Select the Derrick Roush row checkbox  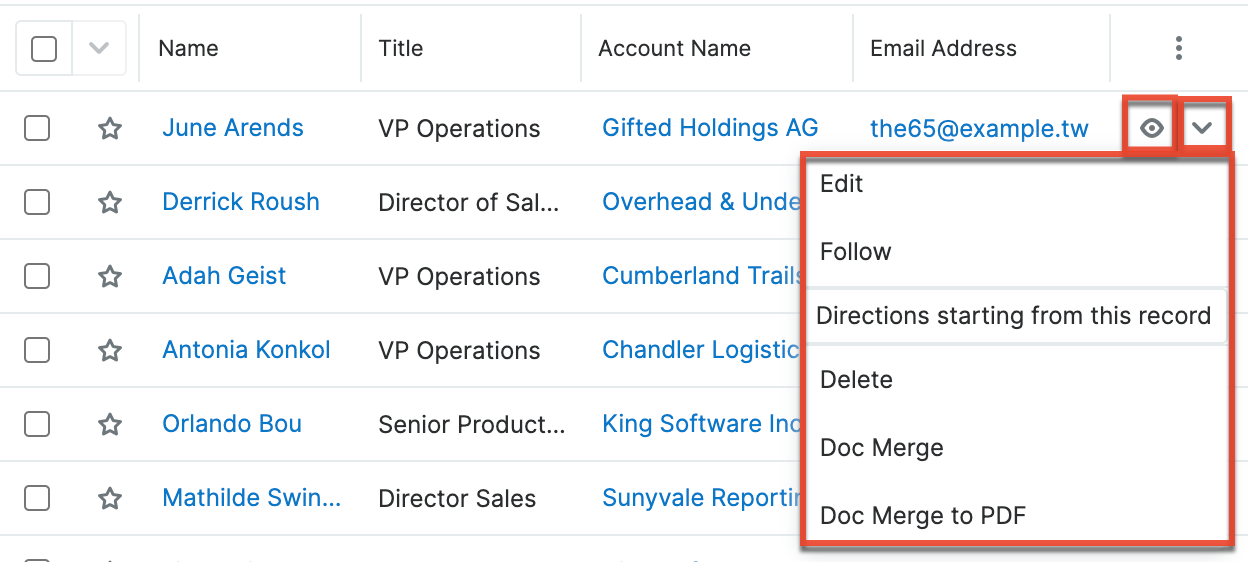point(37,202)
